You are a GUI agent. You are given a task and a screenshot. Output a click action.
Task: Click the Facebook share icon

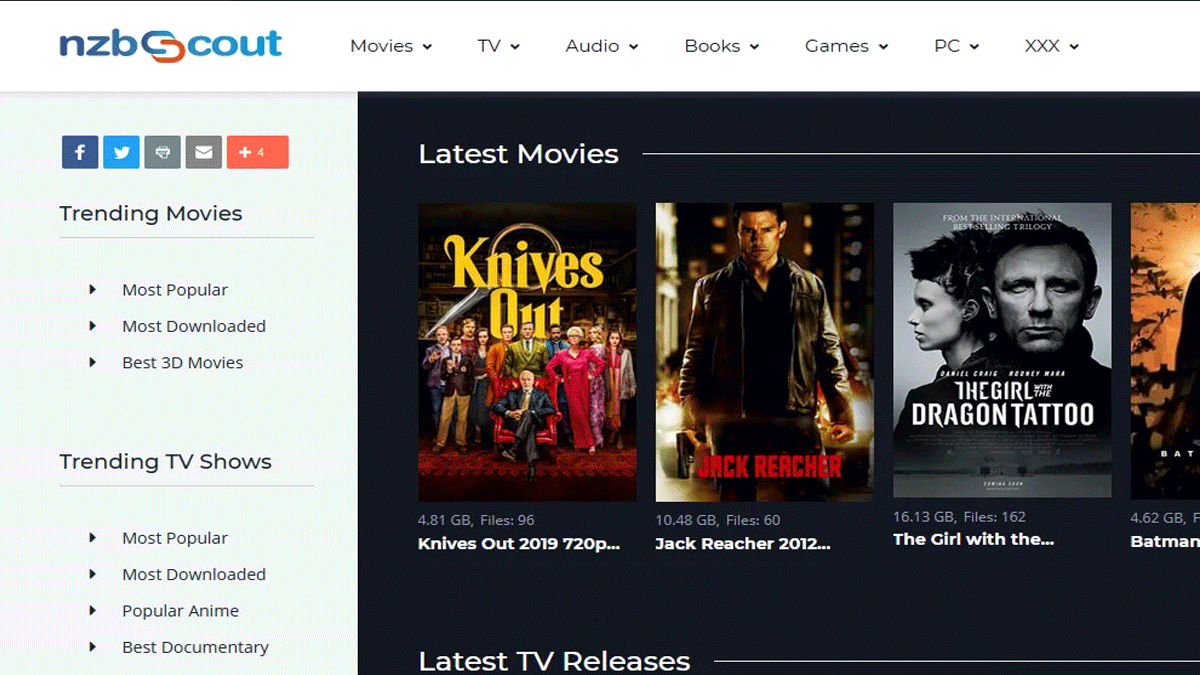(x=80, y=152)
